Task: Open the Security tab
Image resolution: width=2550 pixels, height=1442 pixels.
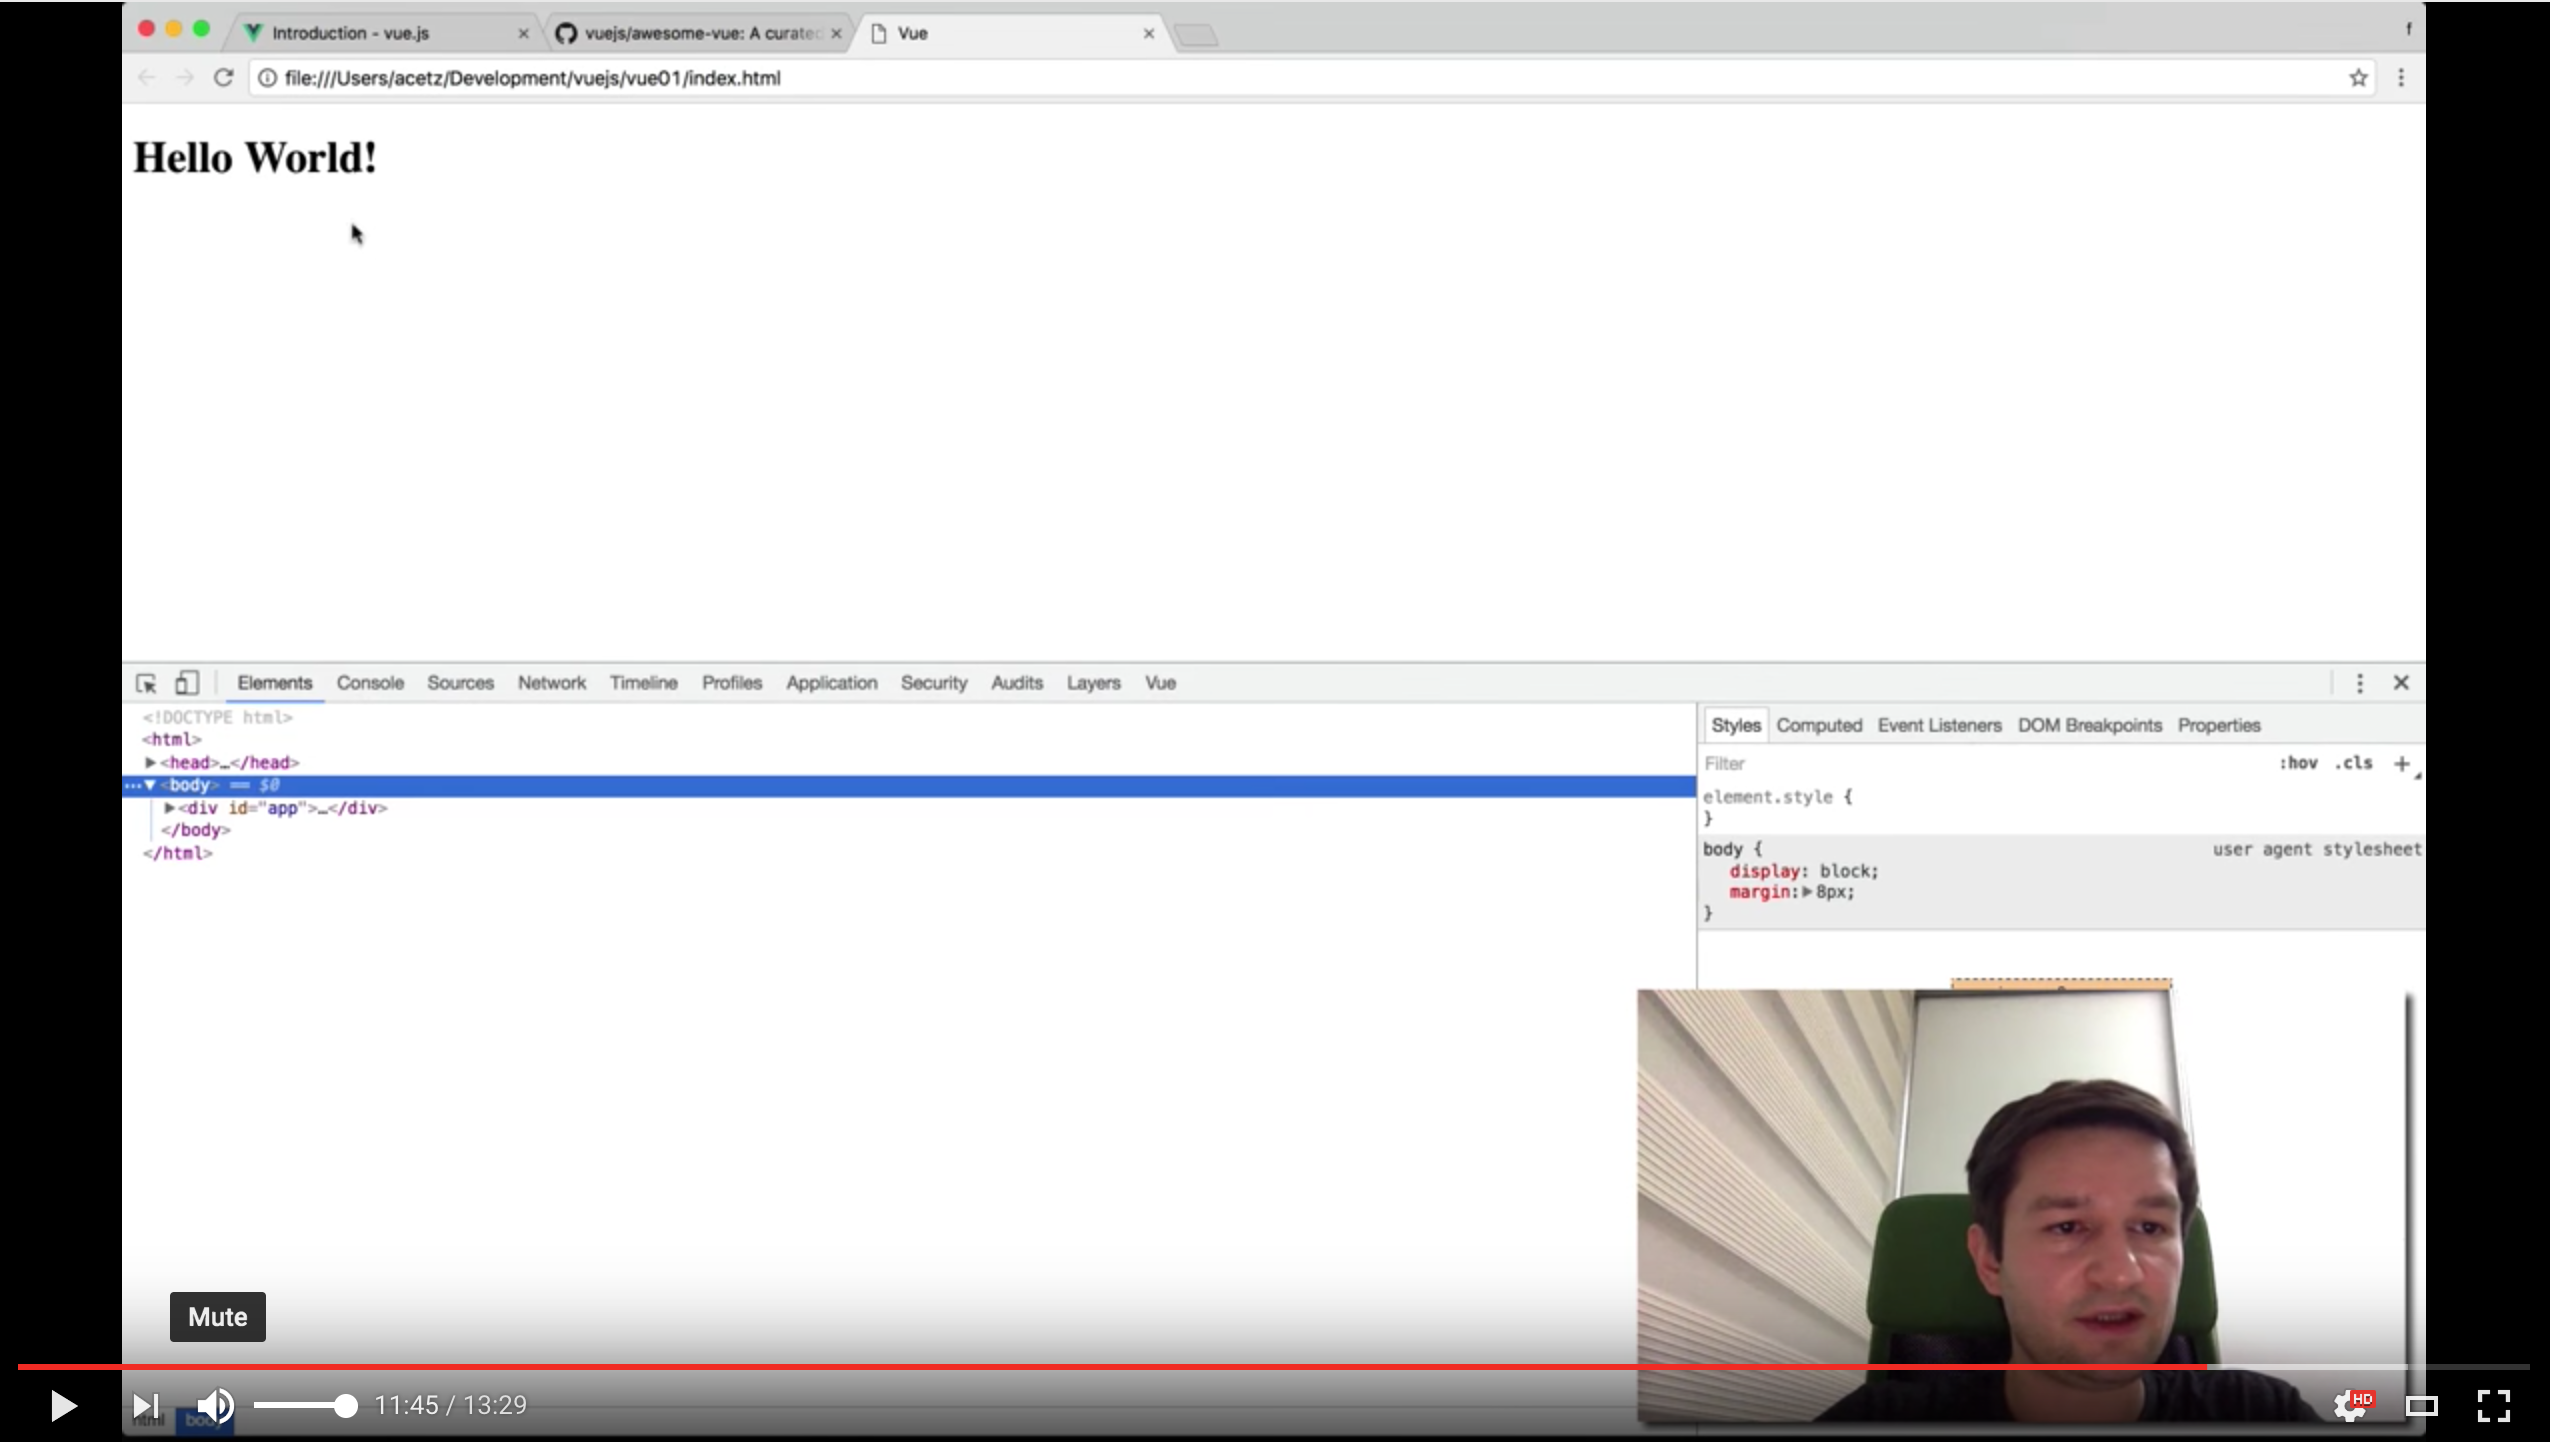Action: tap(934, 683)
